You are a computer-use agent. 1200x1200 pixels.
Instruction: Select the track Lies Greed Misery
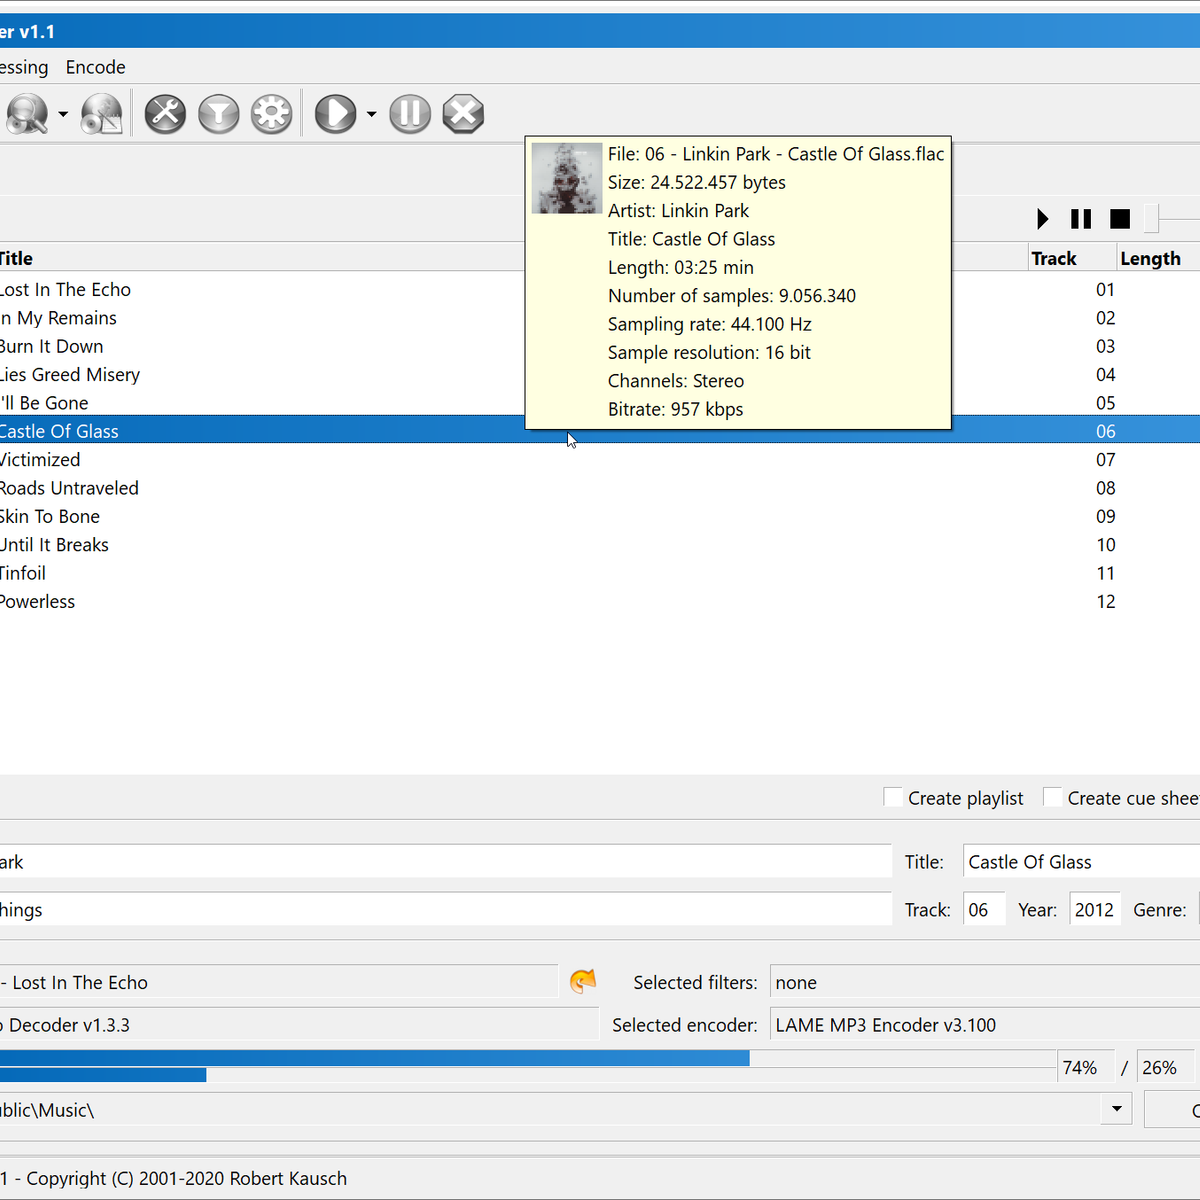[600, 375]
